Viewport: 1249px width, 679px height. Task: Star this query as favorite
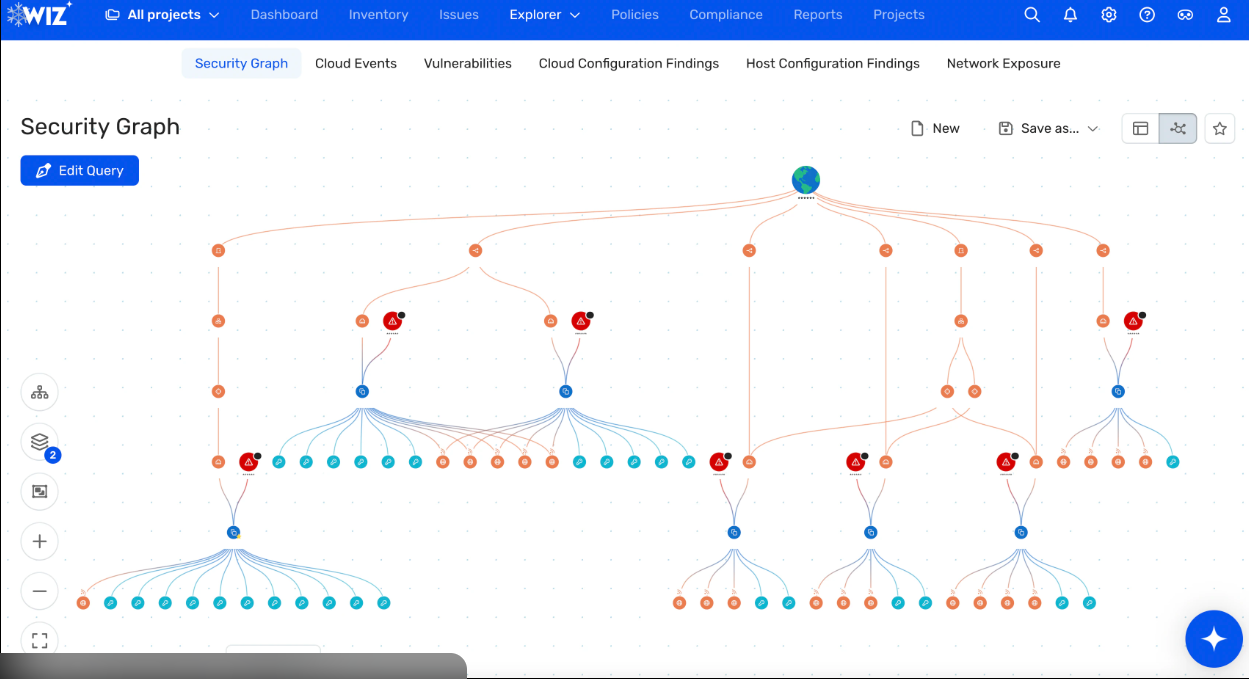1219,128
